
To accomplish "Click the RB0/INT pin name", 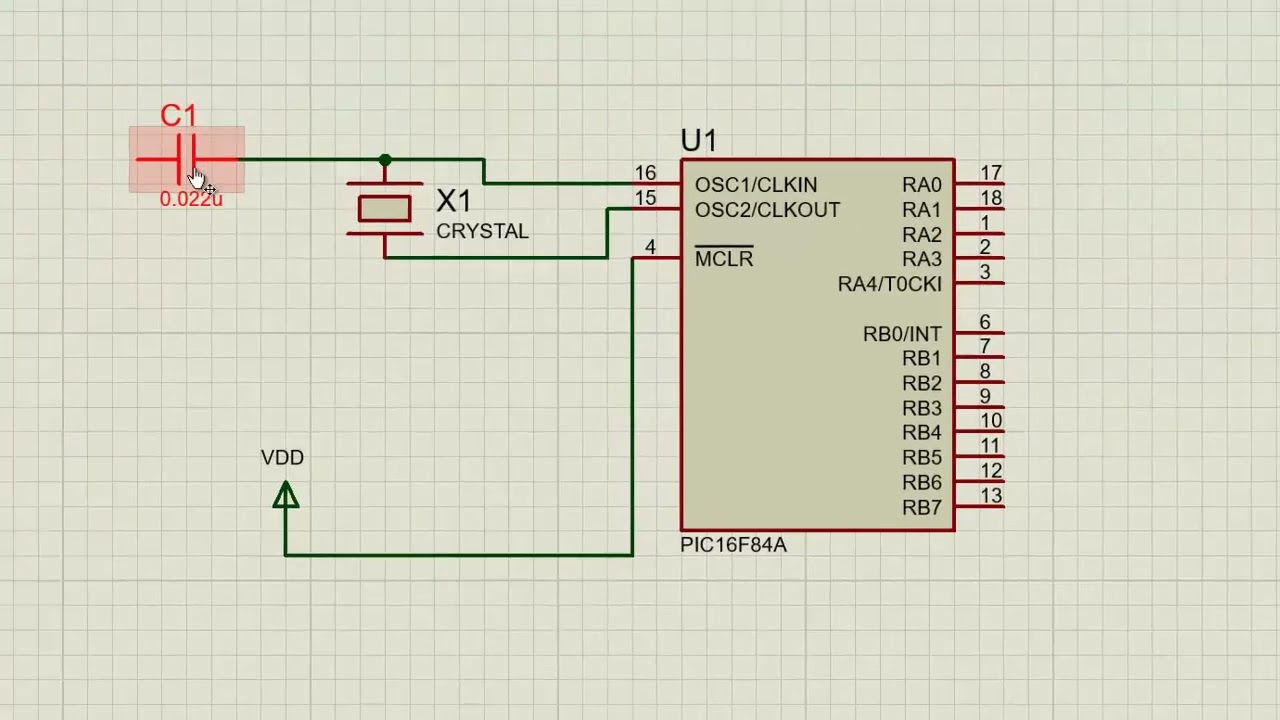I will pos(902,334).
